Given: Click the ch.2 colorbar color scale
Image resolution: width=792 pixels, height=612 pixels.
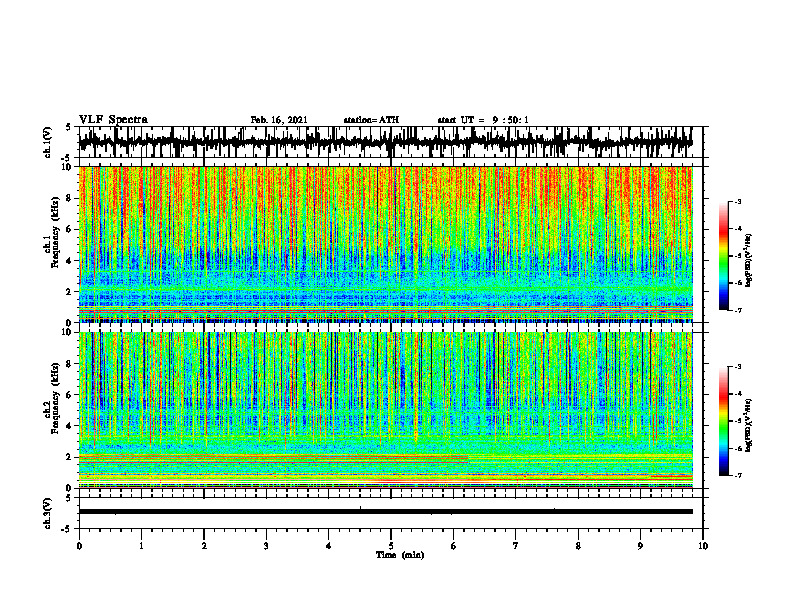Looking at the screenshot, I should click(723, 421).
